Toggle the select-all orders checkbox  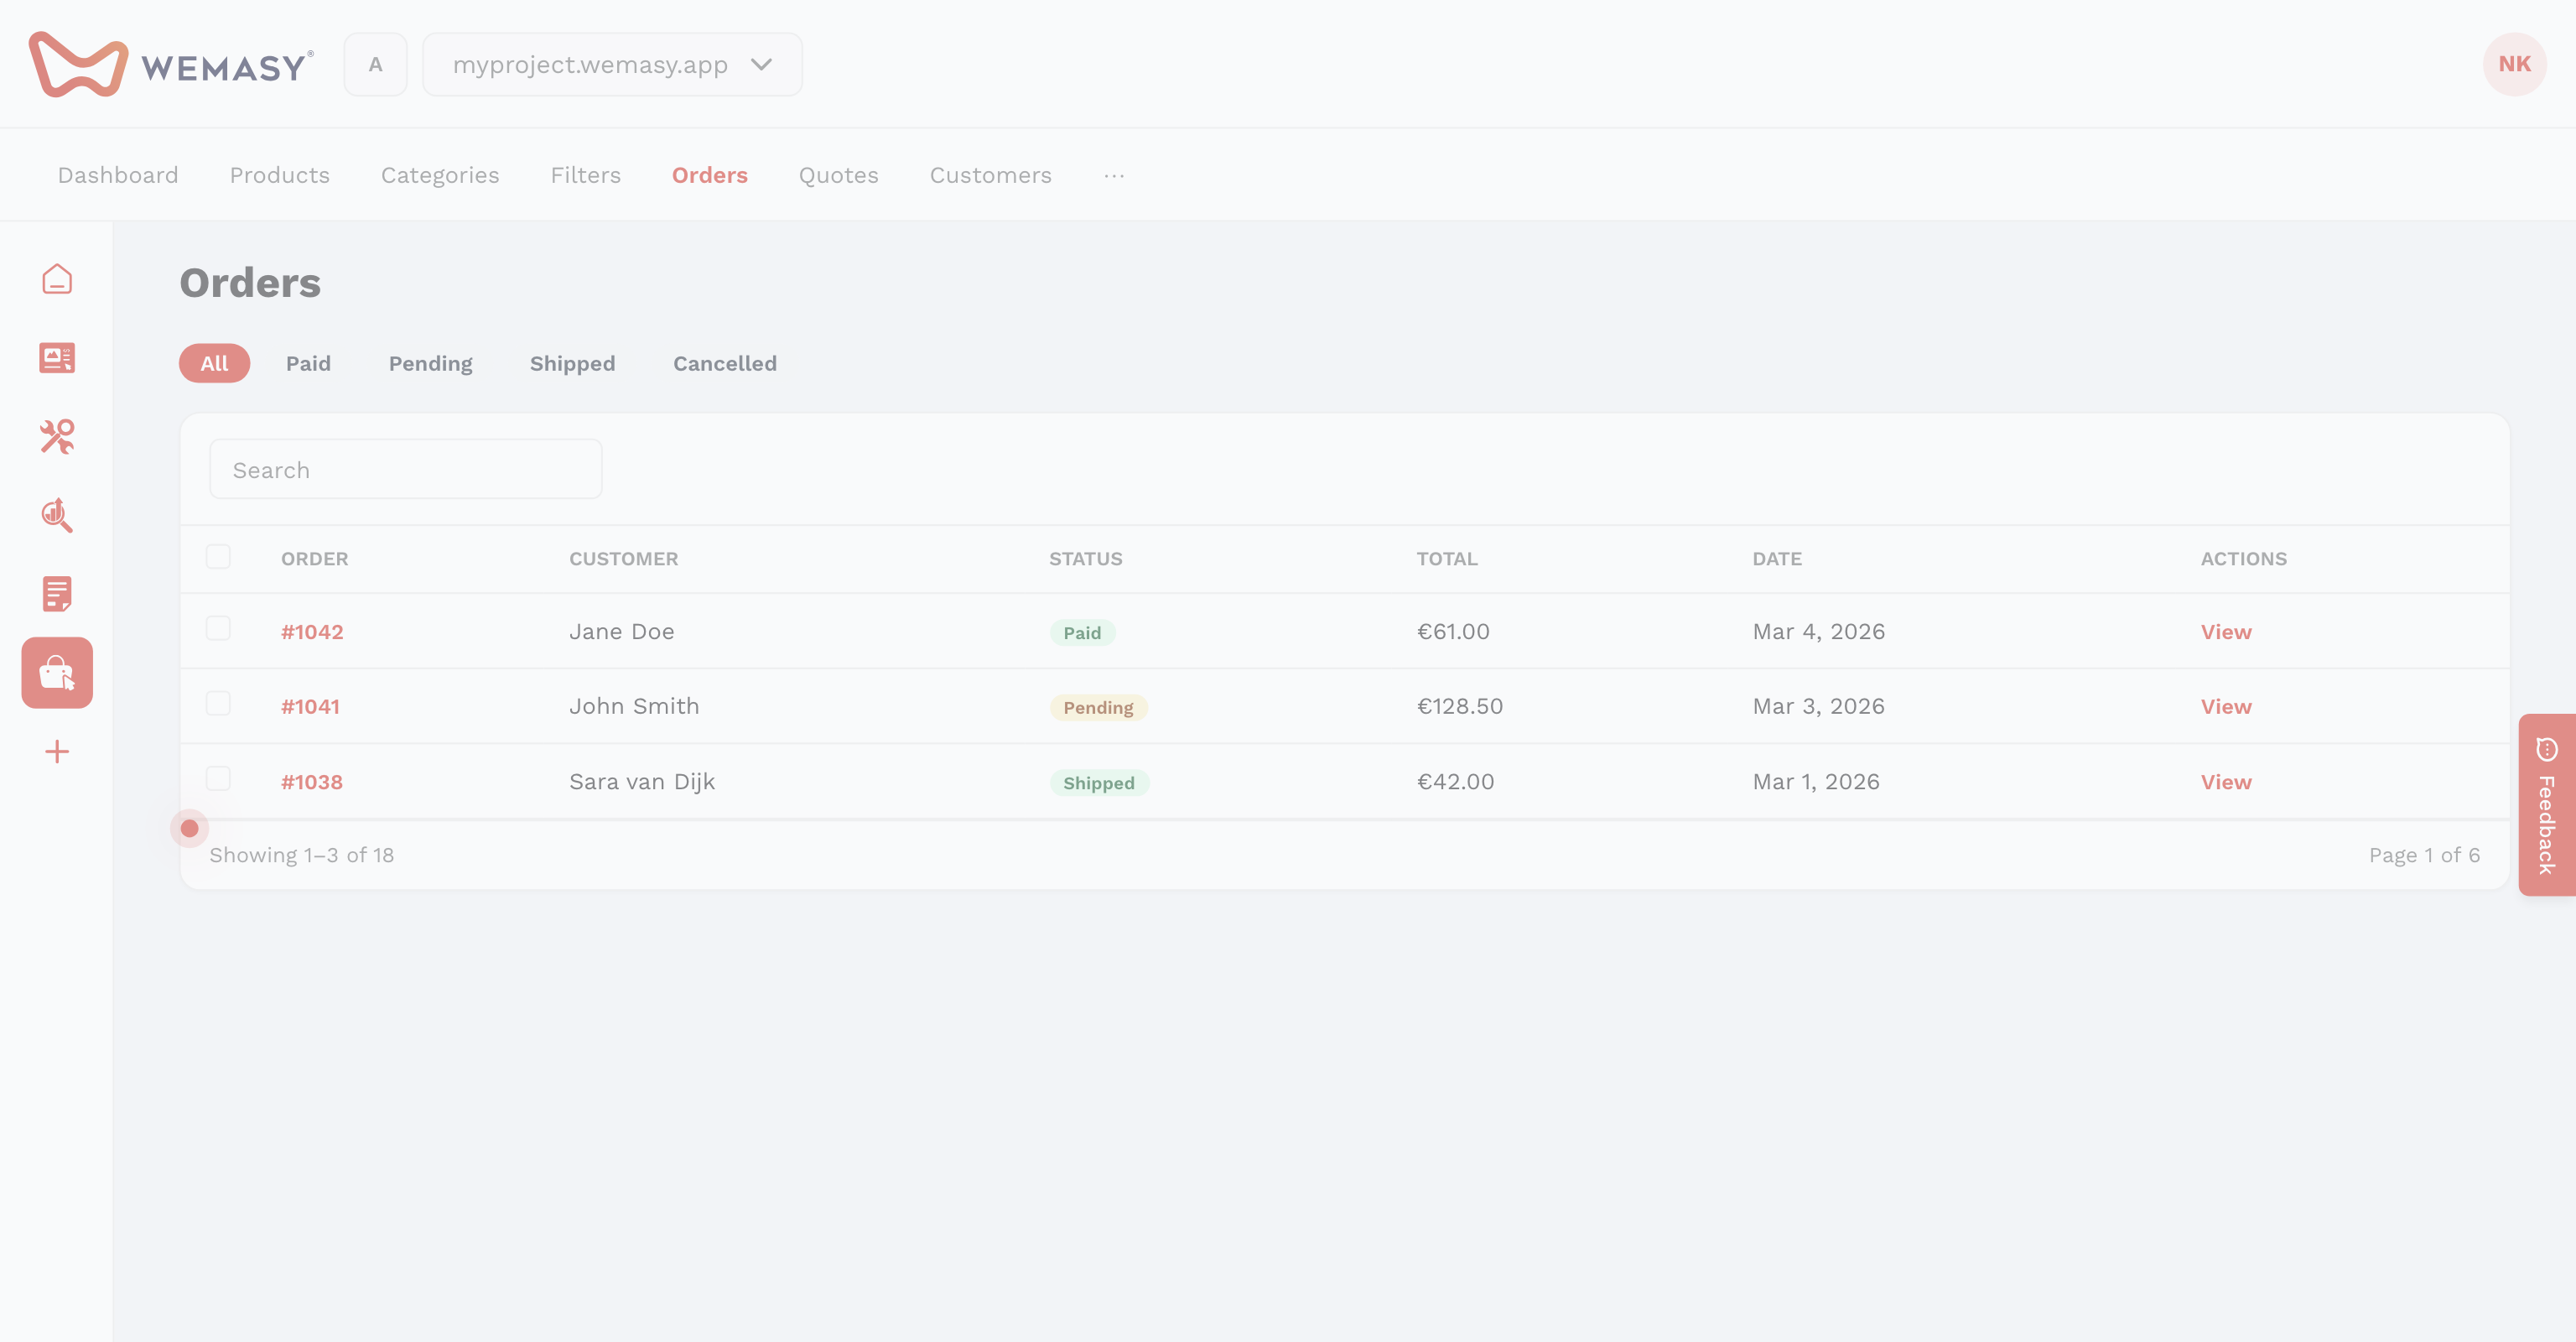(218, 557)
